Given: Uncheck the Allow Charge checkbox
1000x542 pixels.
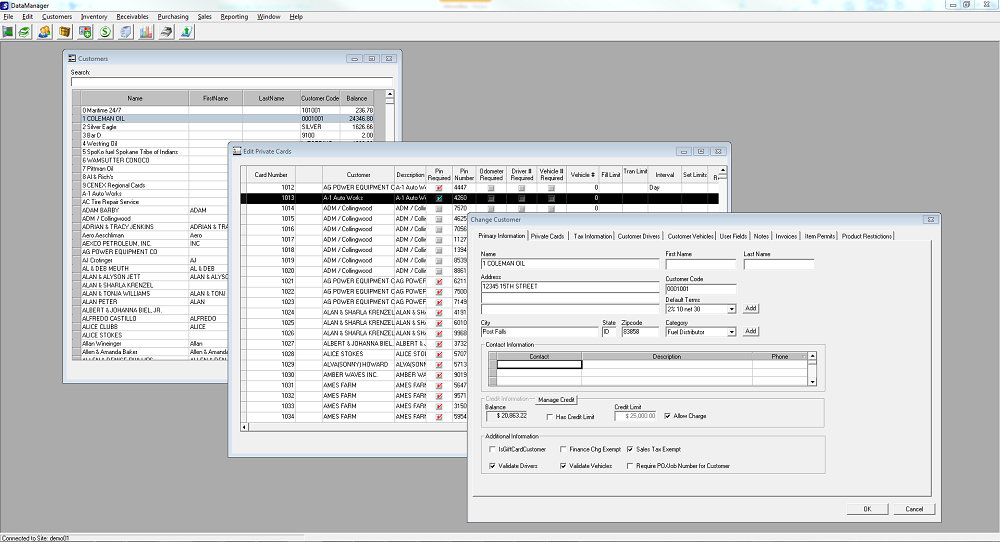Looking at the screenshot, I should point(668,416).
